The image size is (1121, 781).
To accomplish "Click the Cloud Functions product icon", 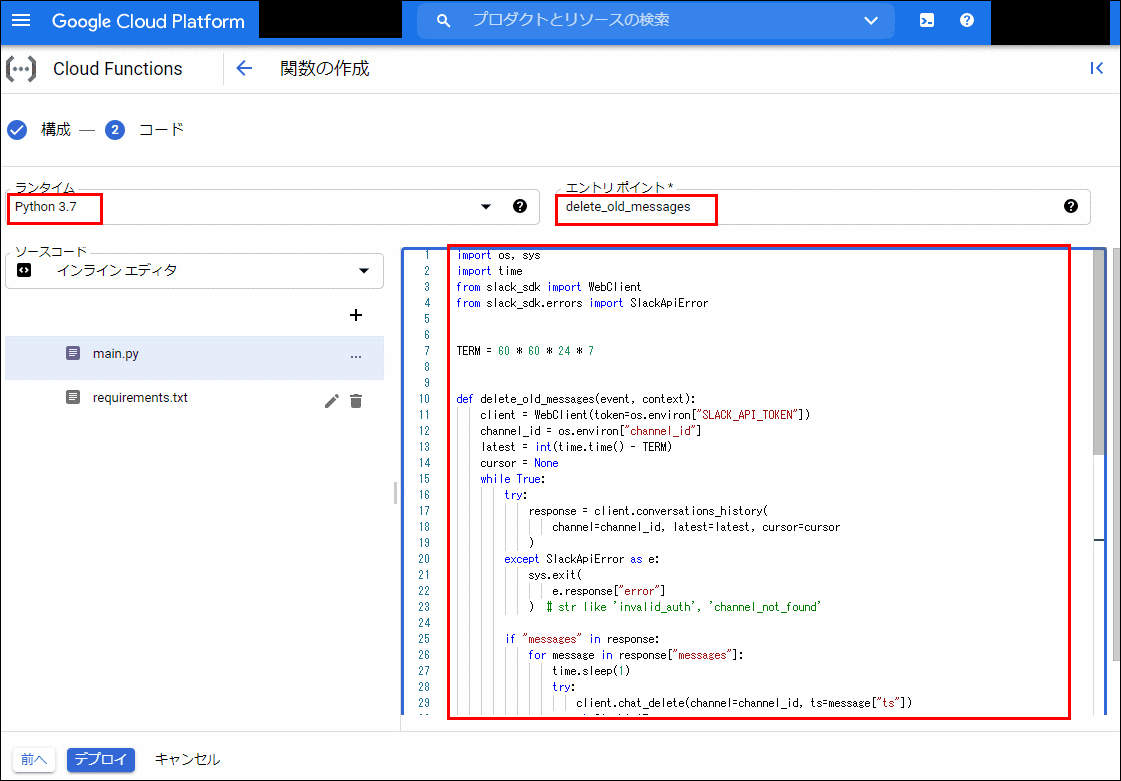I will (x=21, y=69).
